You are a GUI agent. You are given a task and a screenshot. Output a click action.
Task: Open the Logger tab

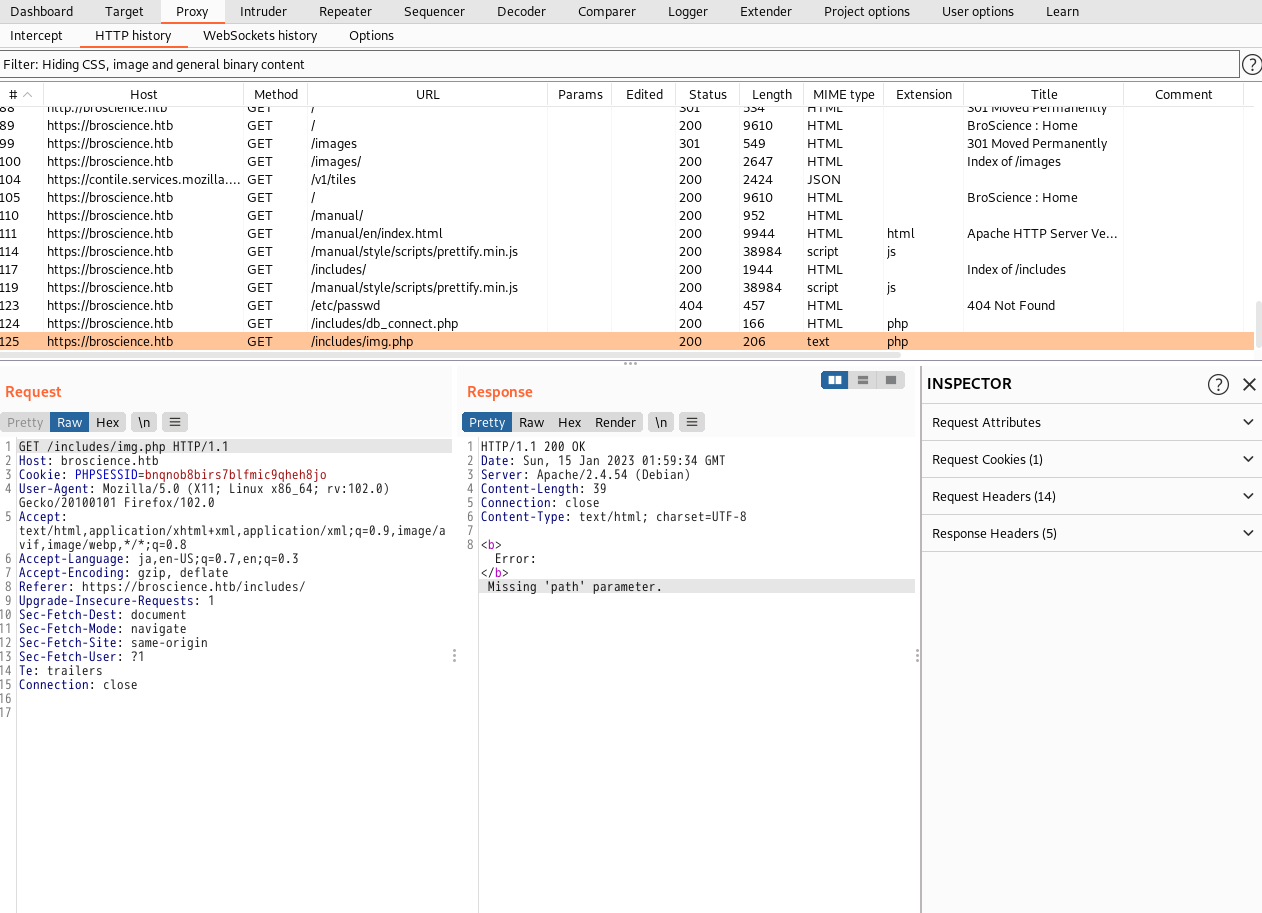pos(687,11)
